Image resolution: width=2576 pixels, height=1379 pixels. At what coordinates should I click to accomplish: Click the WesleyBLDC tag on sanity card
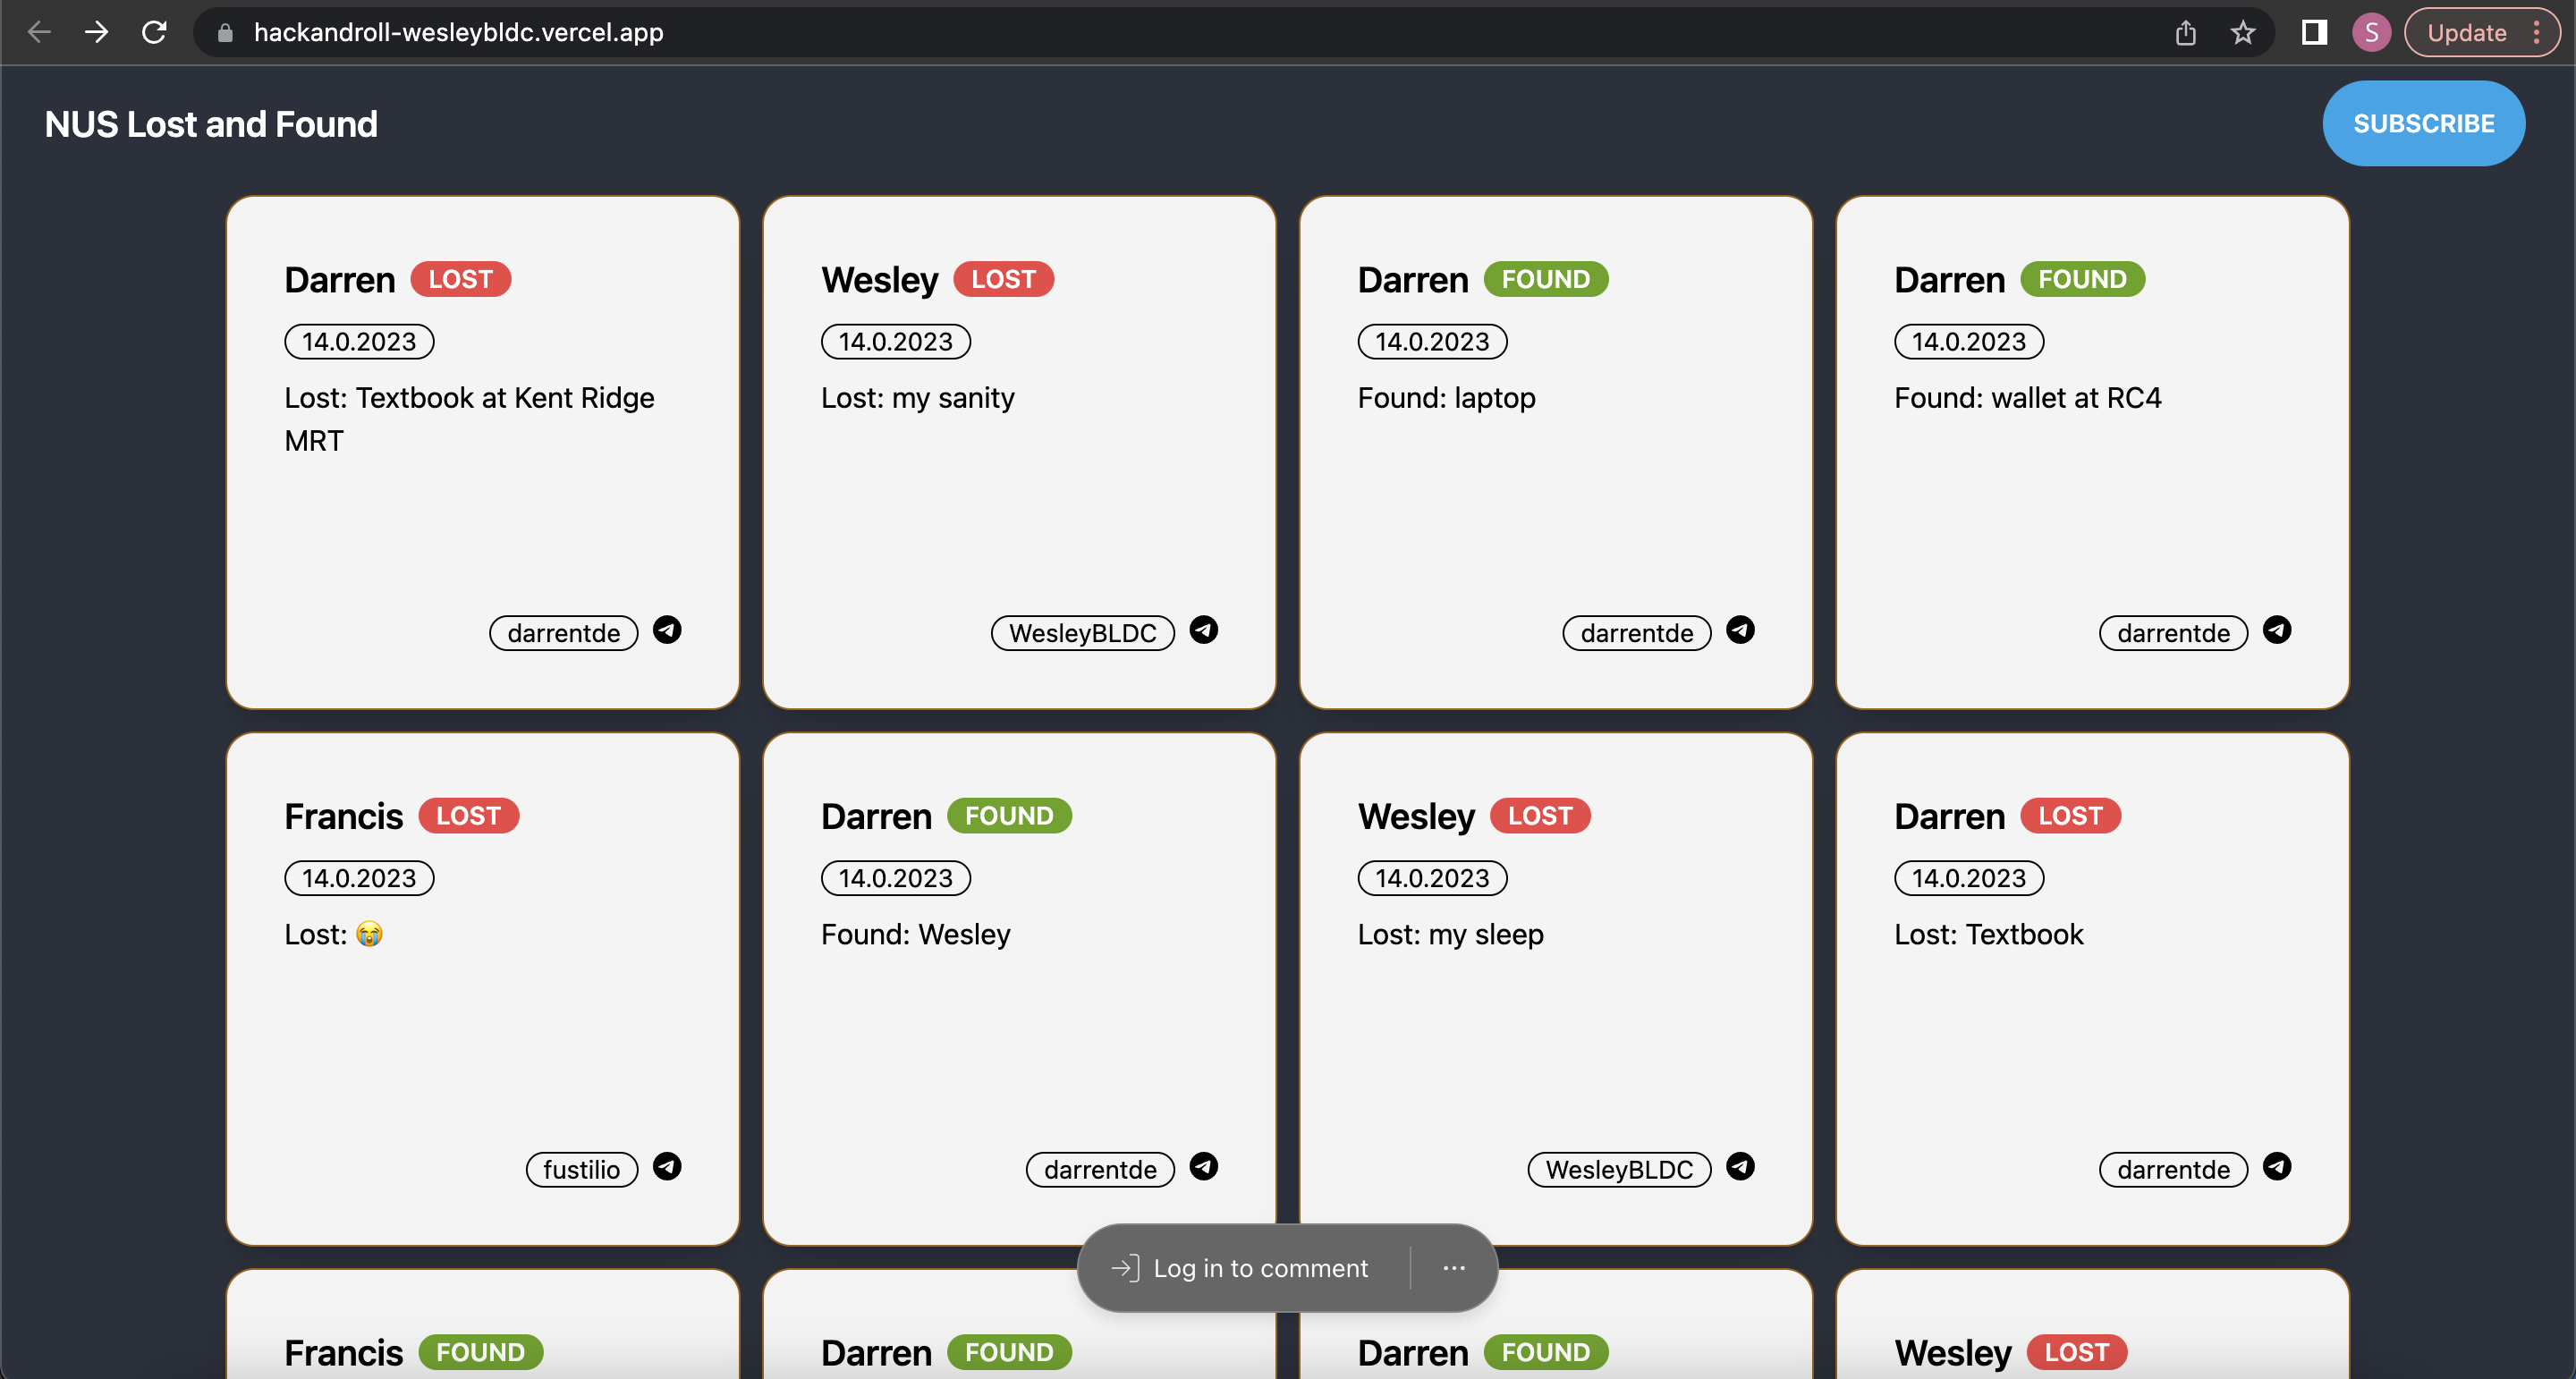(1082, 633)
